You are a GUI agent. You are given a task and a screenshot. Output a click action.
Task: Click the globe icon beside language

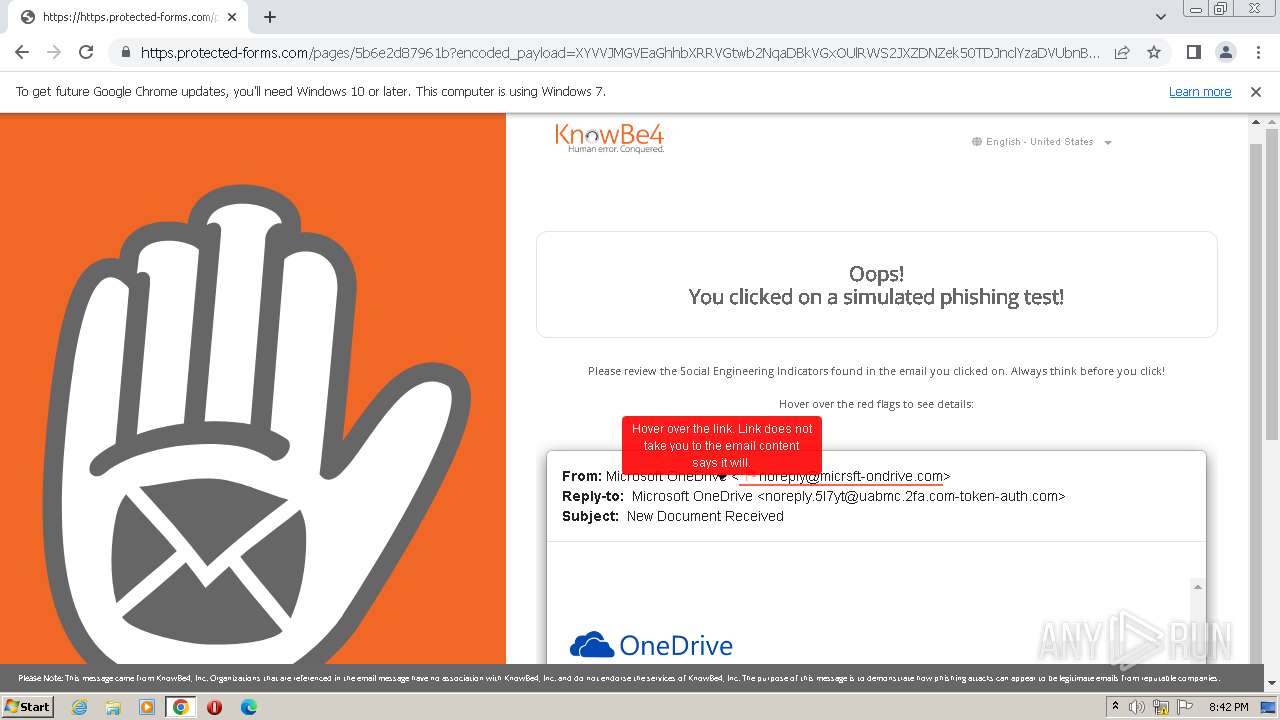tap(977, 142)
